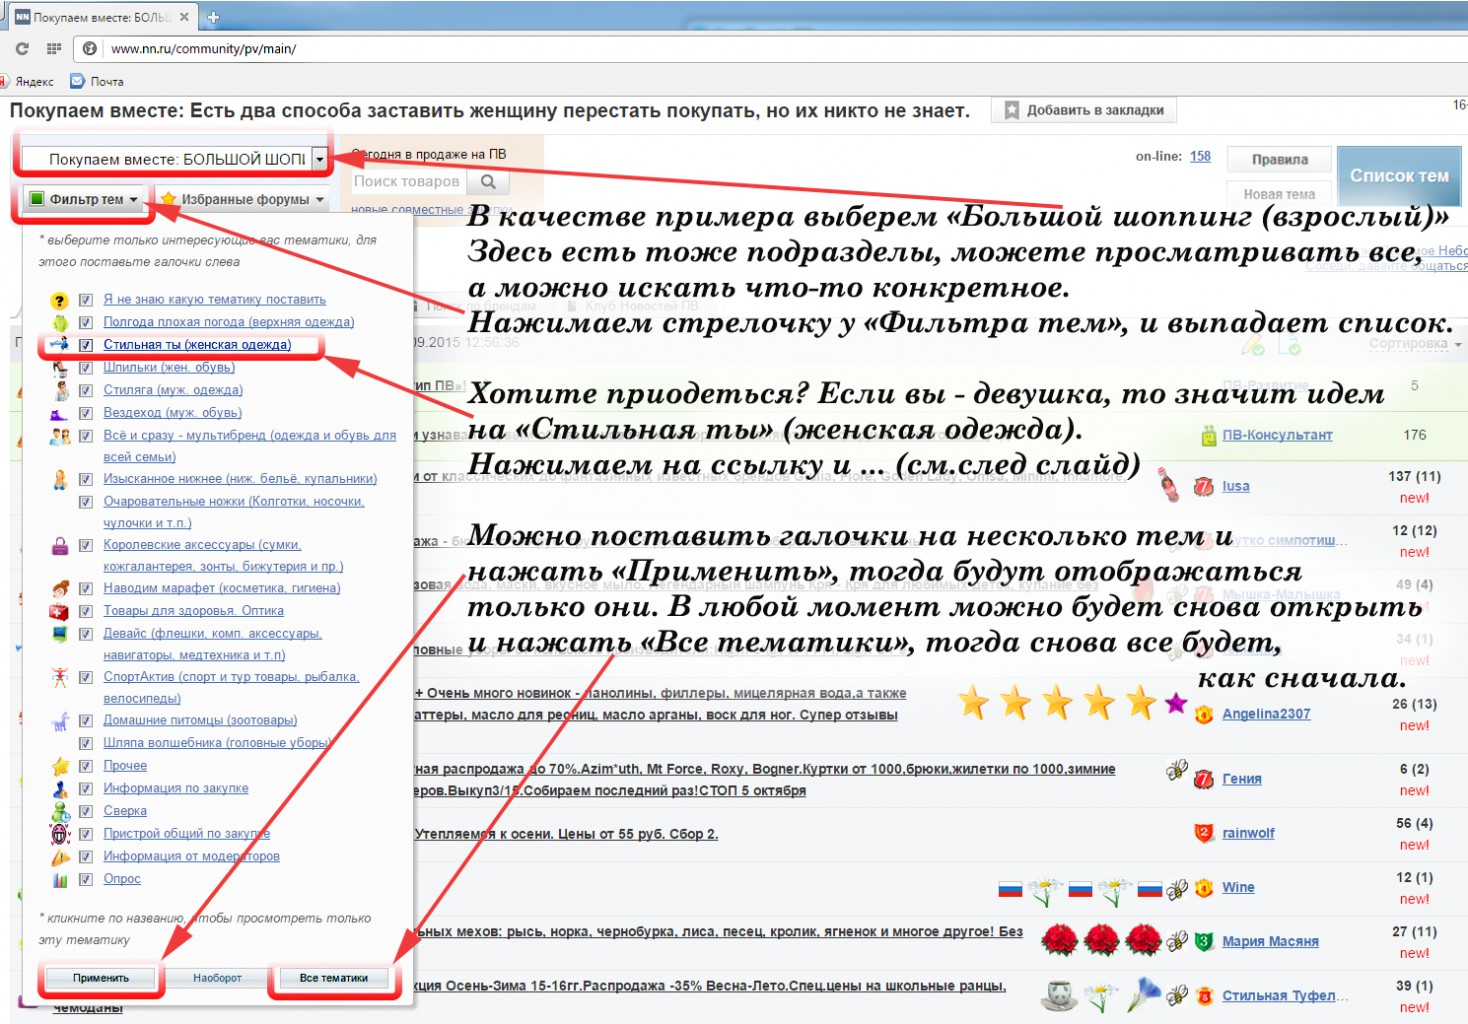Viewport: 1468px width, 1024px height.
Task: Open a new browser tab
Action: tap(213, 17)
